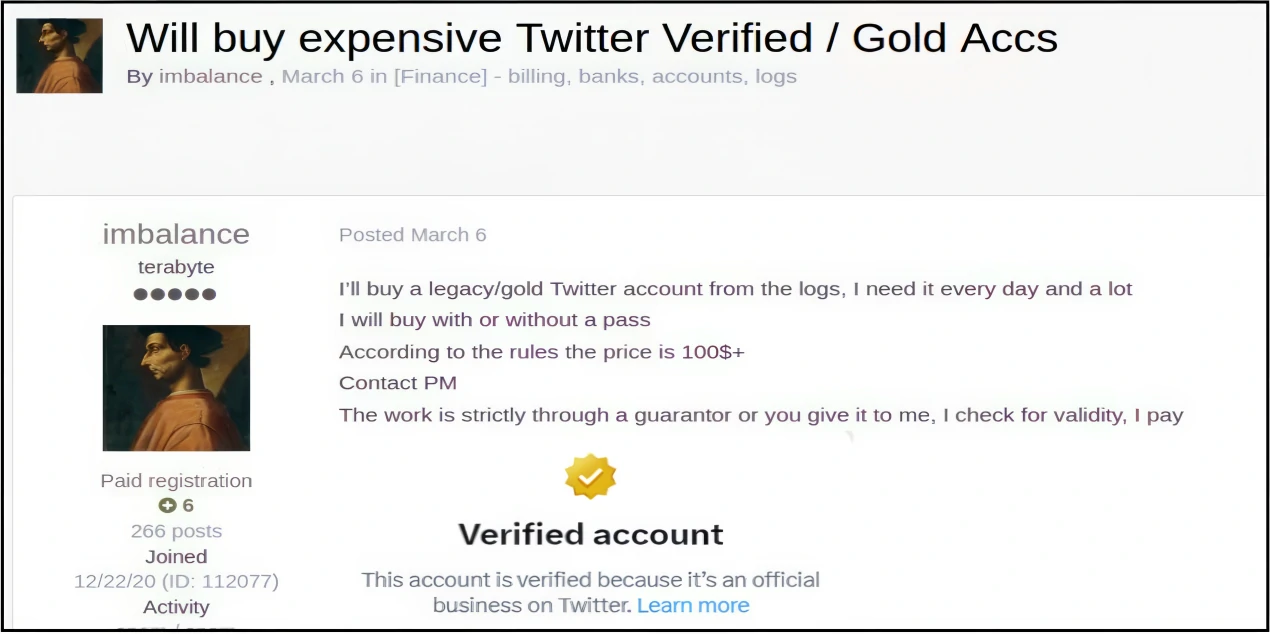This screenshot has height=634, width=1270.
Task: Click the Posted March 6 timestamp
Action: point(412,234)
